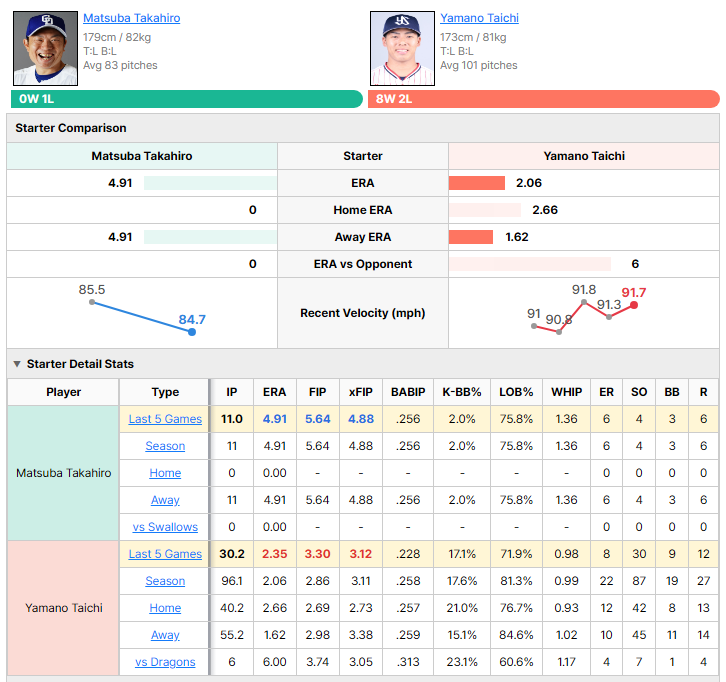The width and height of the screenshot is (726, 682).
Task: Open Yamano's Season stats link
Action: [165, 581]
